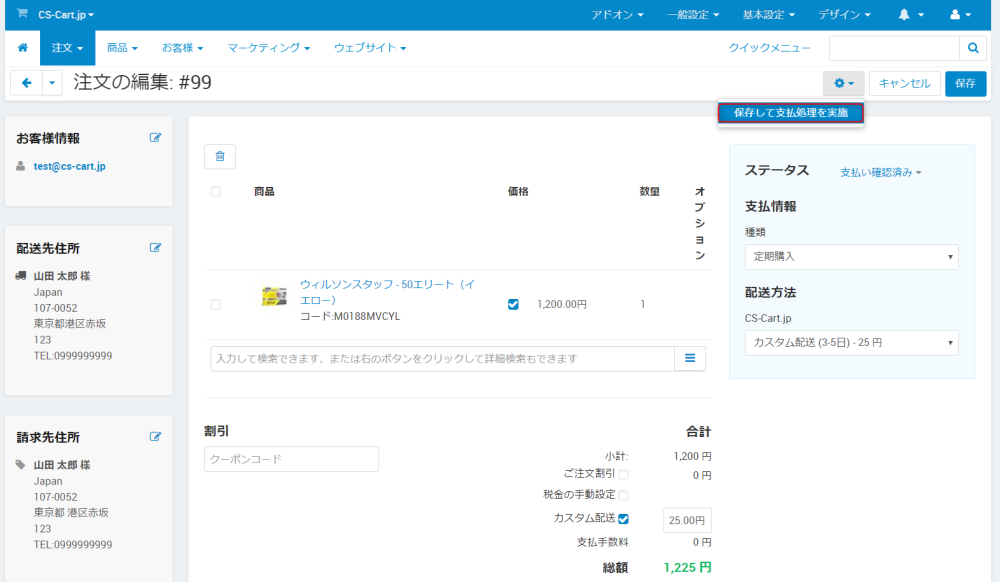Open the notifications bell menu

click(911, 15)
